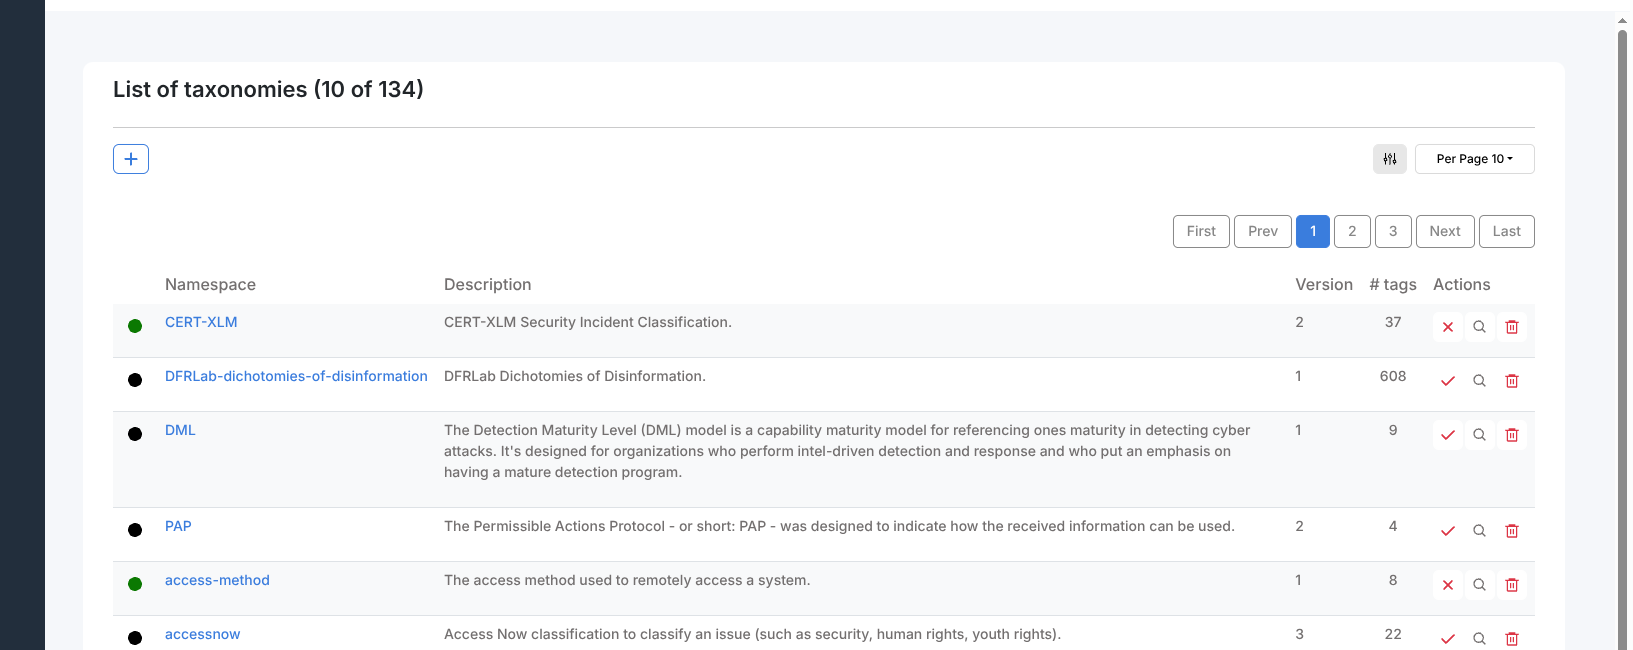Delete DFRLab-dichotomies-of-disinformation with trash icon
1633x650 pixels.
click(1512, 381)
